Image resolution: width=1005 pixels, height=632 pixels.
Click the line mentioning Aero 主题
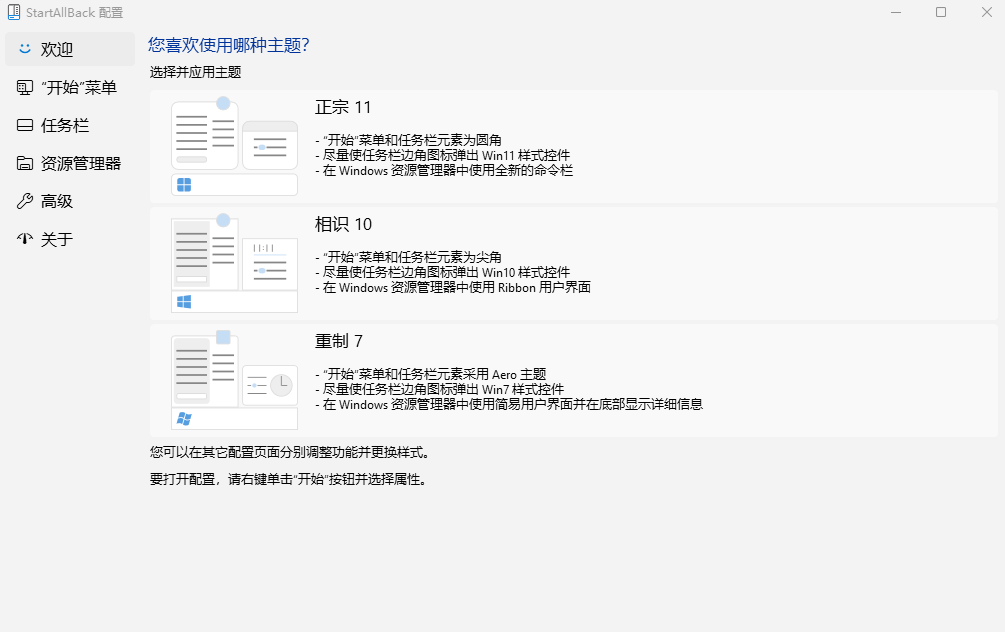pos(431,374)
